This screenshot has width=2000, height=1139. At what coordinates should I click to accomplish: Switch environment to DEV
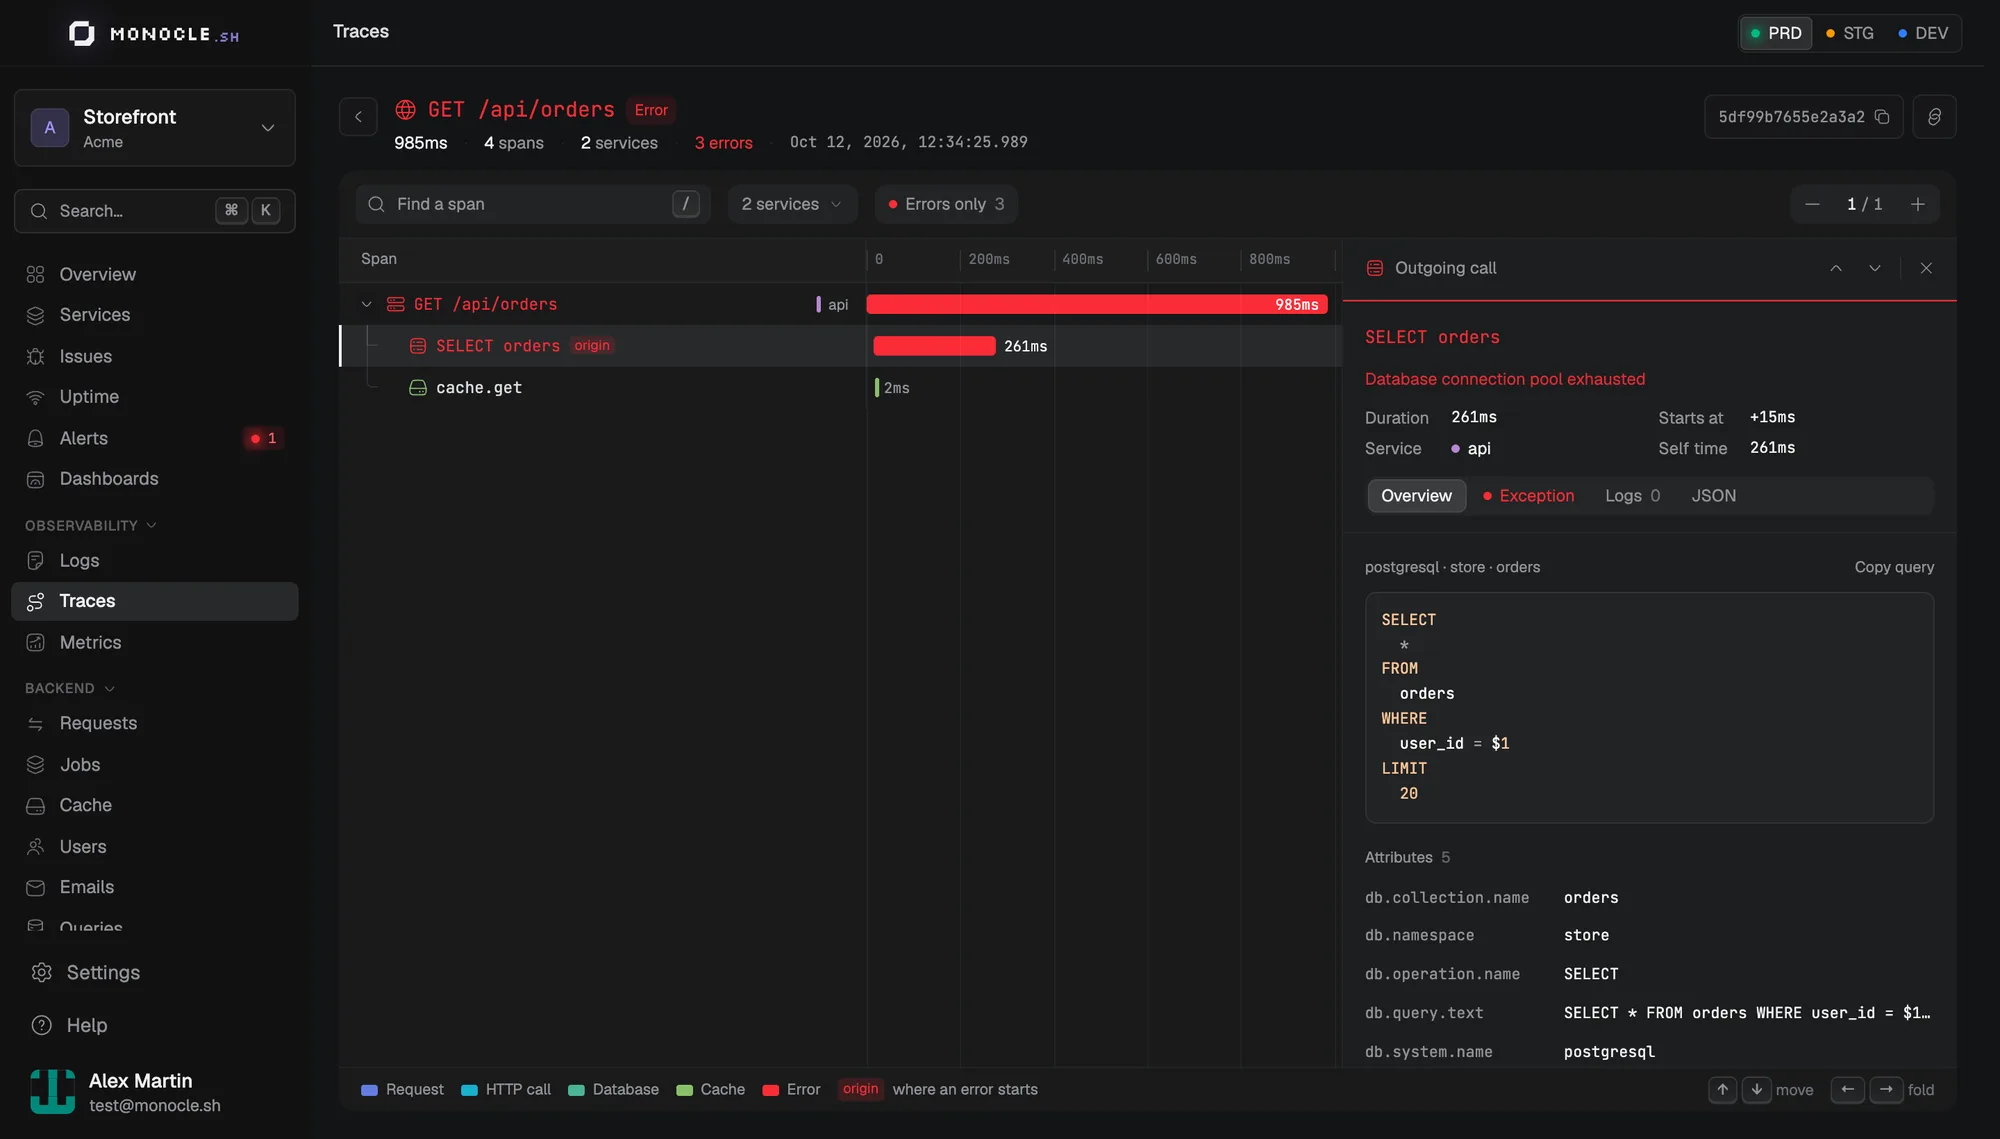tap(1923, 33)
